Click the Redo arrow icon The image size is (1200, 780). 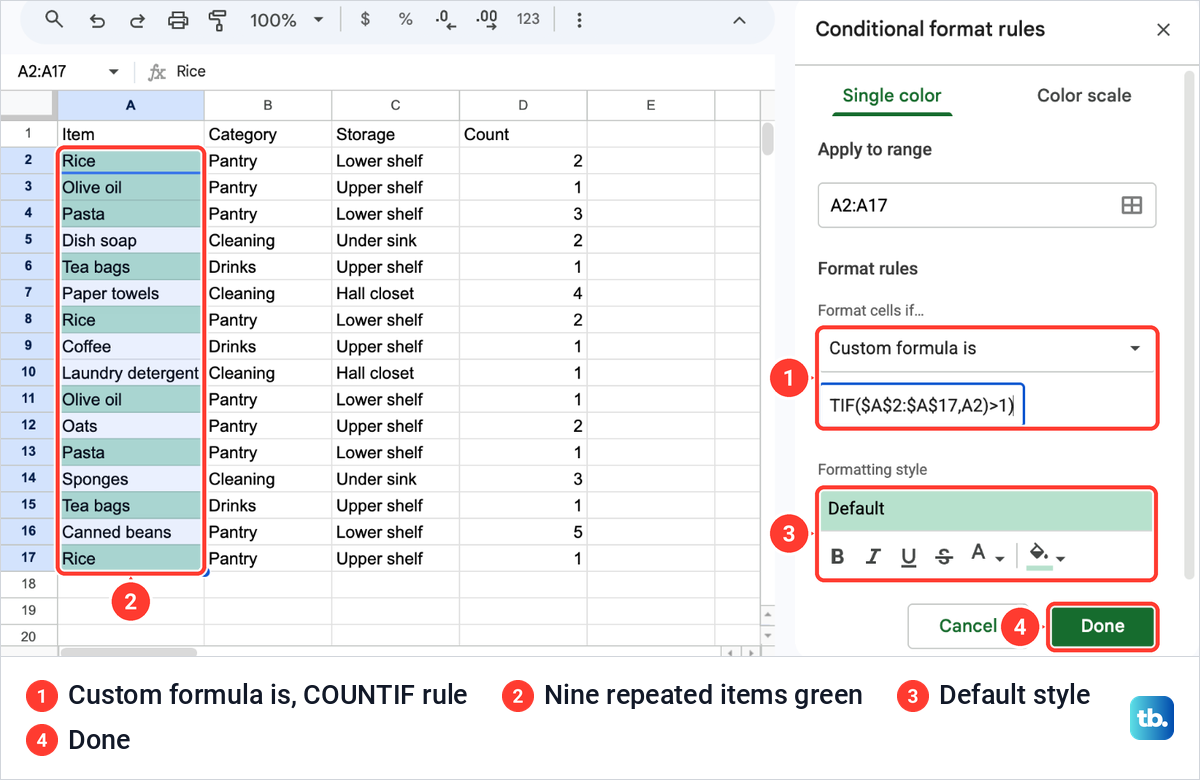(x=137, y=19)
